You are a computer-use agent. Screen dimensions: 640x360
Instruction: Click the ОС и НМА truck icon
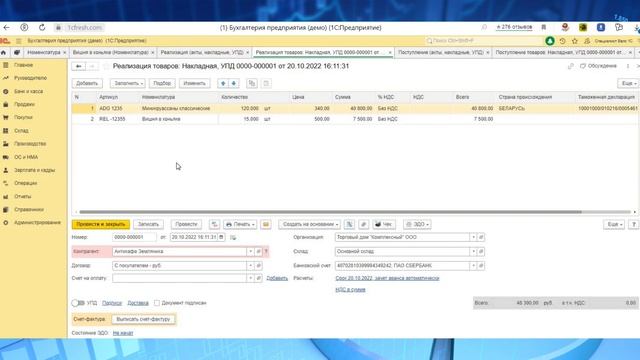coord(6,157)
